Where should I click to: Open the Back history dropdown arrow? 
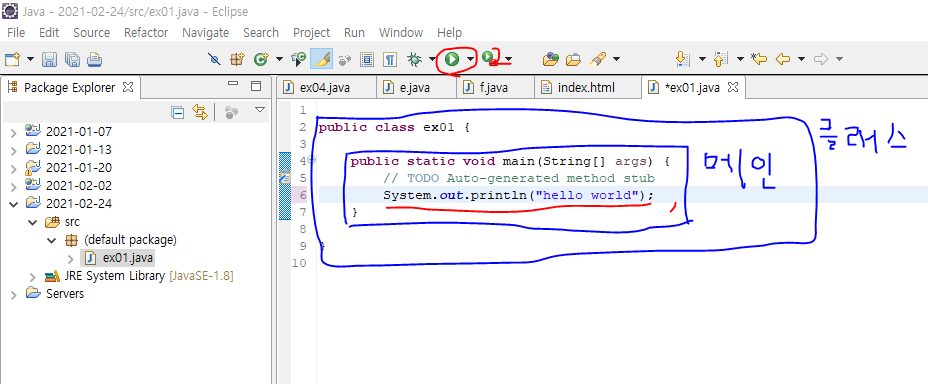click(x=801, y=59)
